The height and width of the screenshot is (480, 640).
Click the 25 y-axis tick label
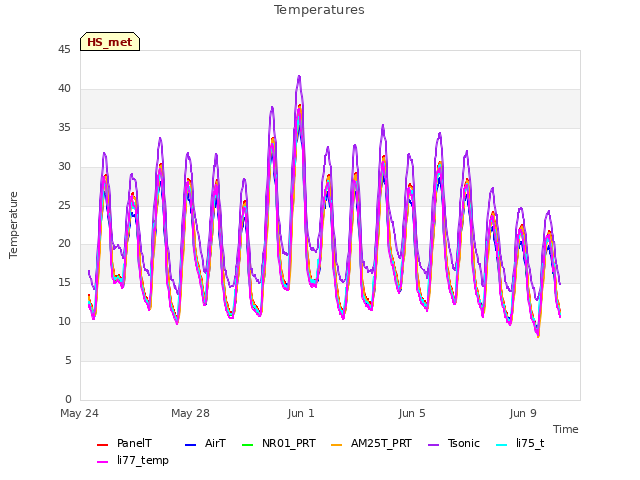(64, 205)
